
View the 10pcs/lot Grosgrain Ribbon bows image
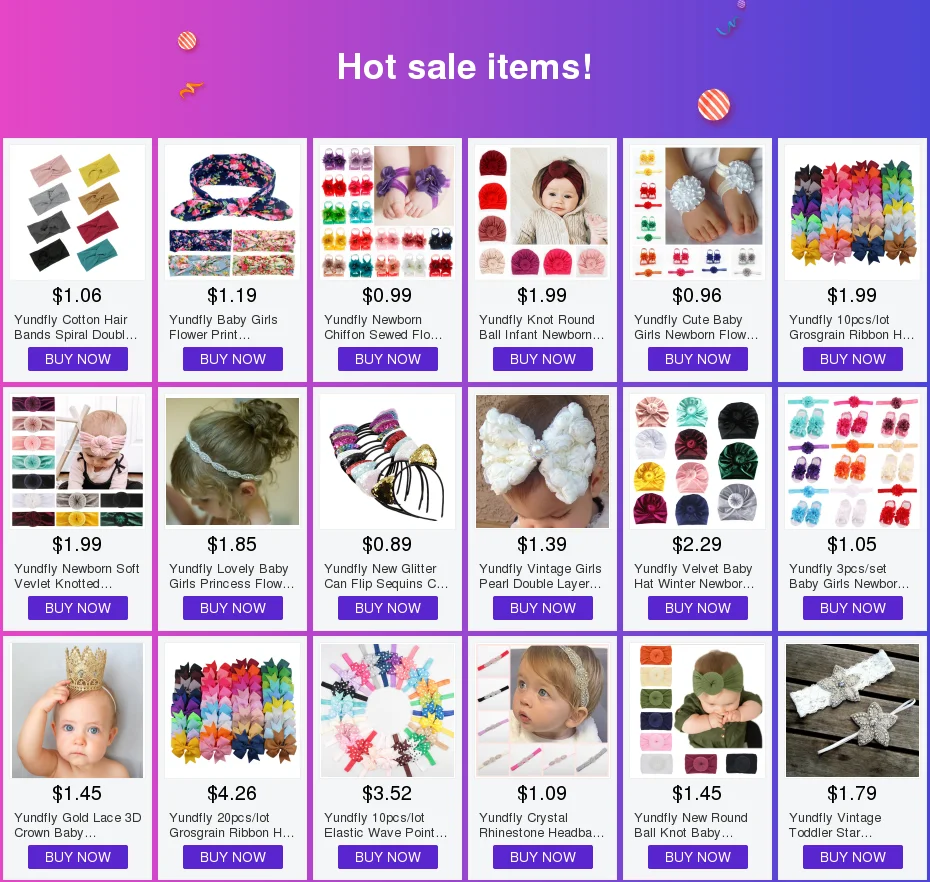coord(852,212)
